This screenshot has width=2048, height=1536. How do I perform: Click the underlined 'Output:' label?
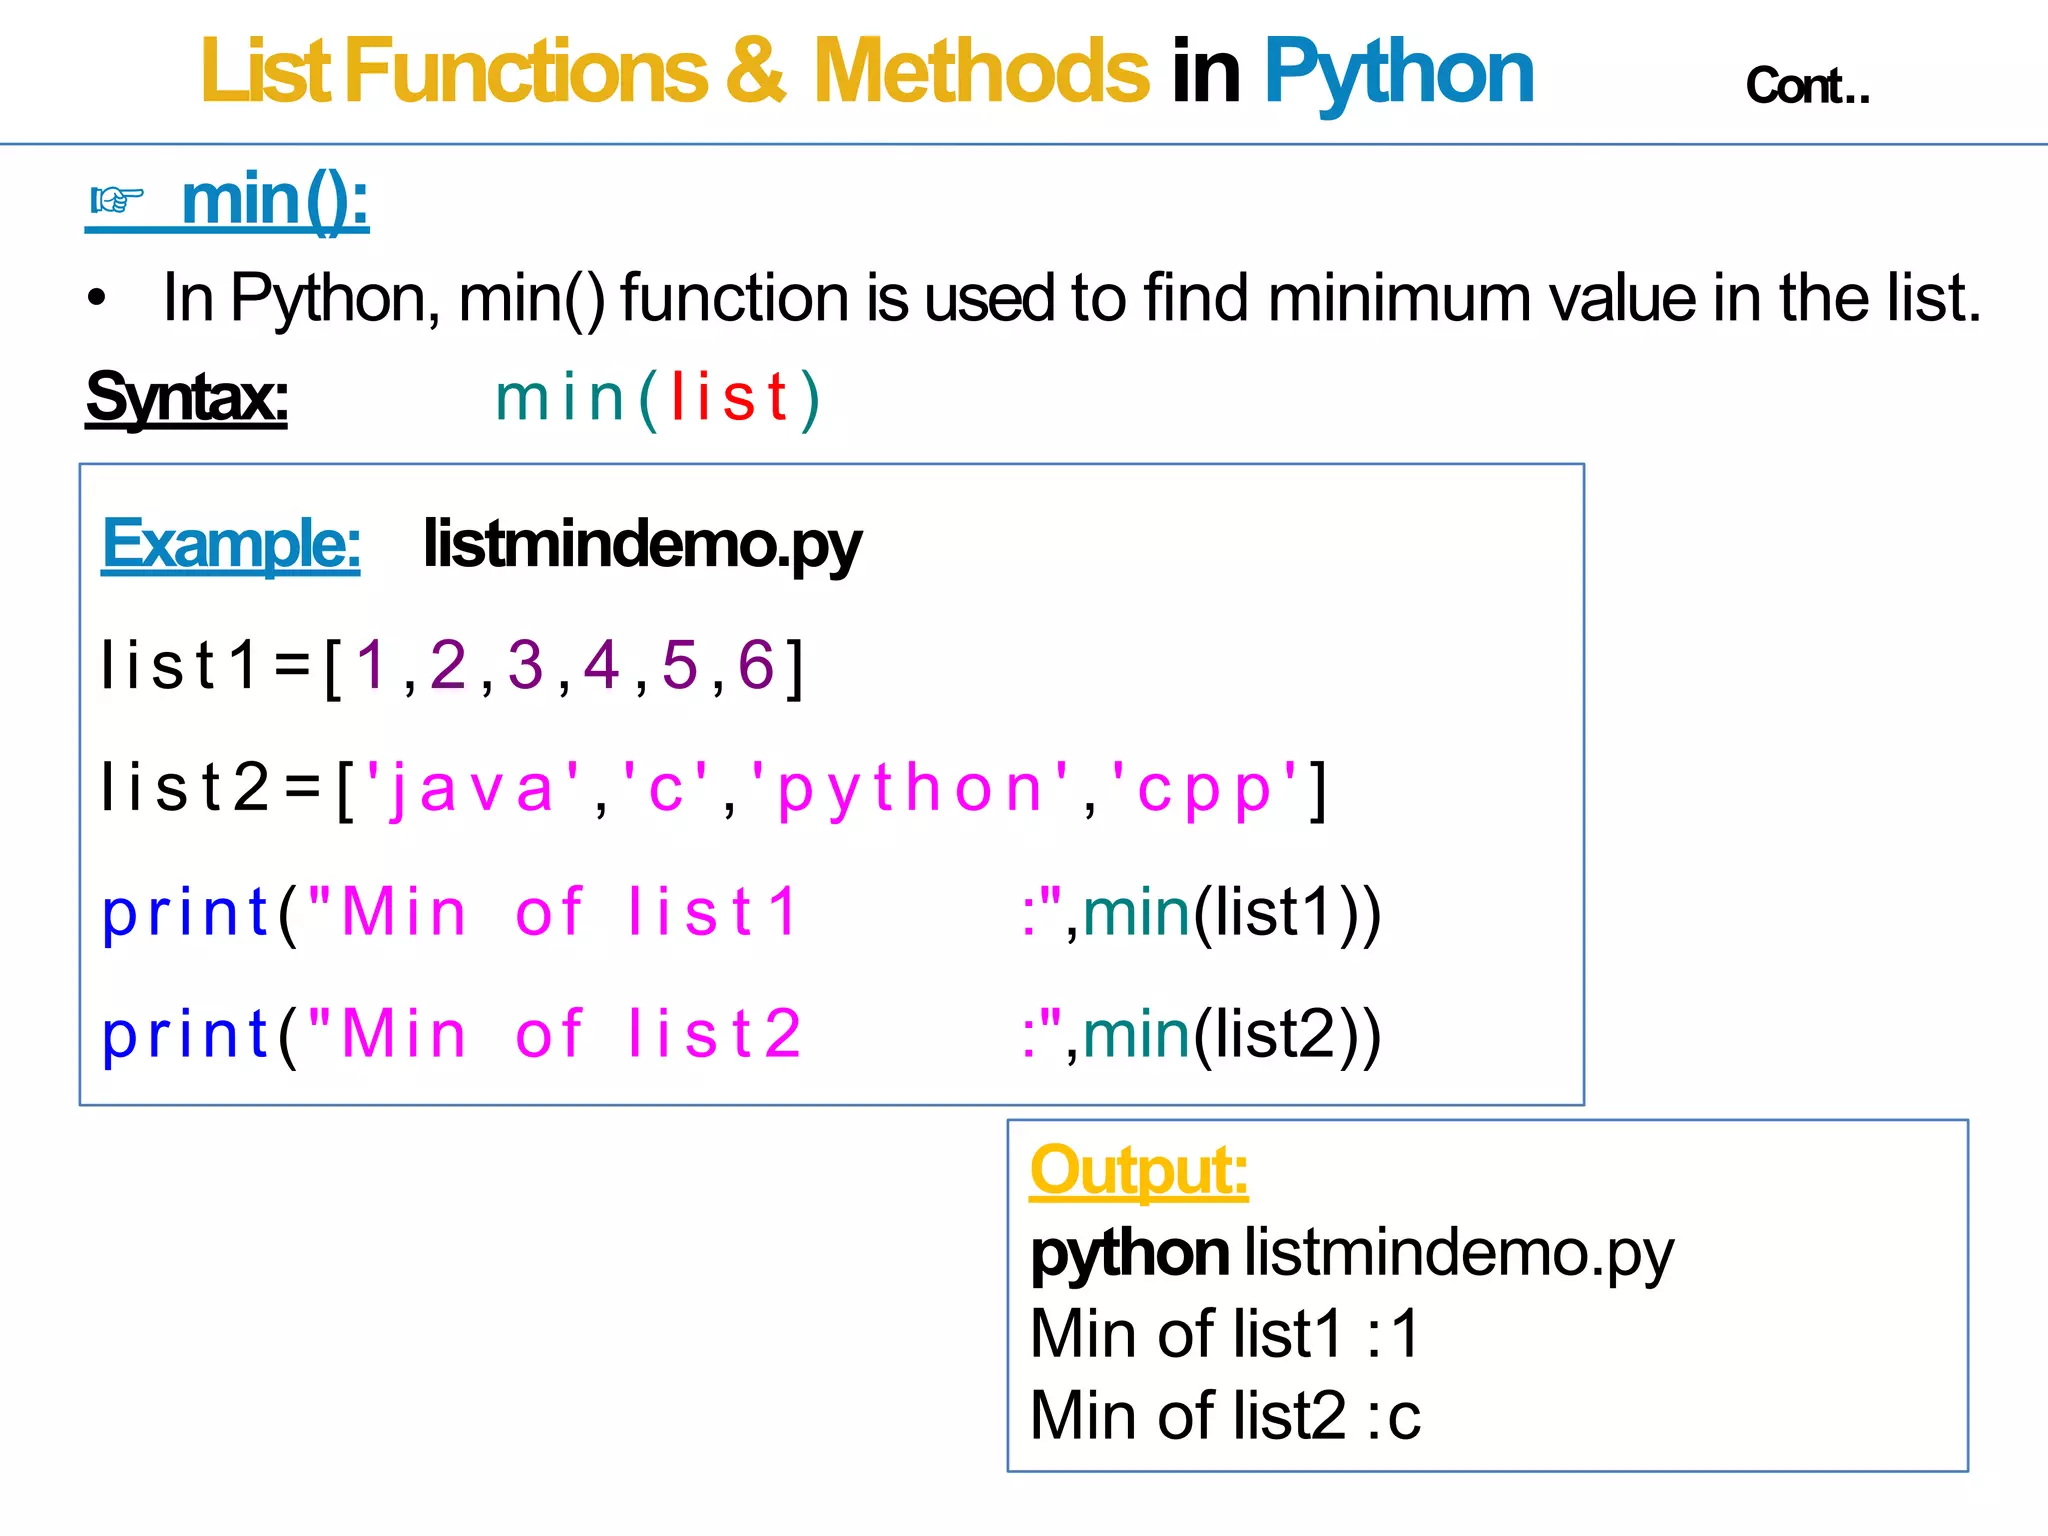coord(1139,1171)
